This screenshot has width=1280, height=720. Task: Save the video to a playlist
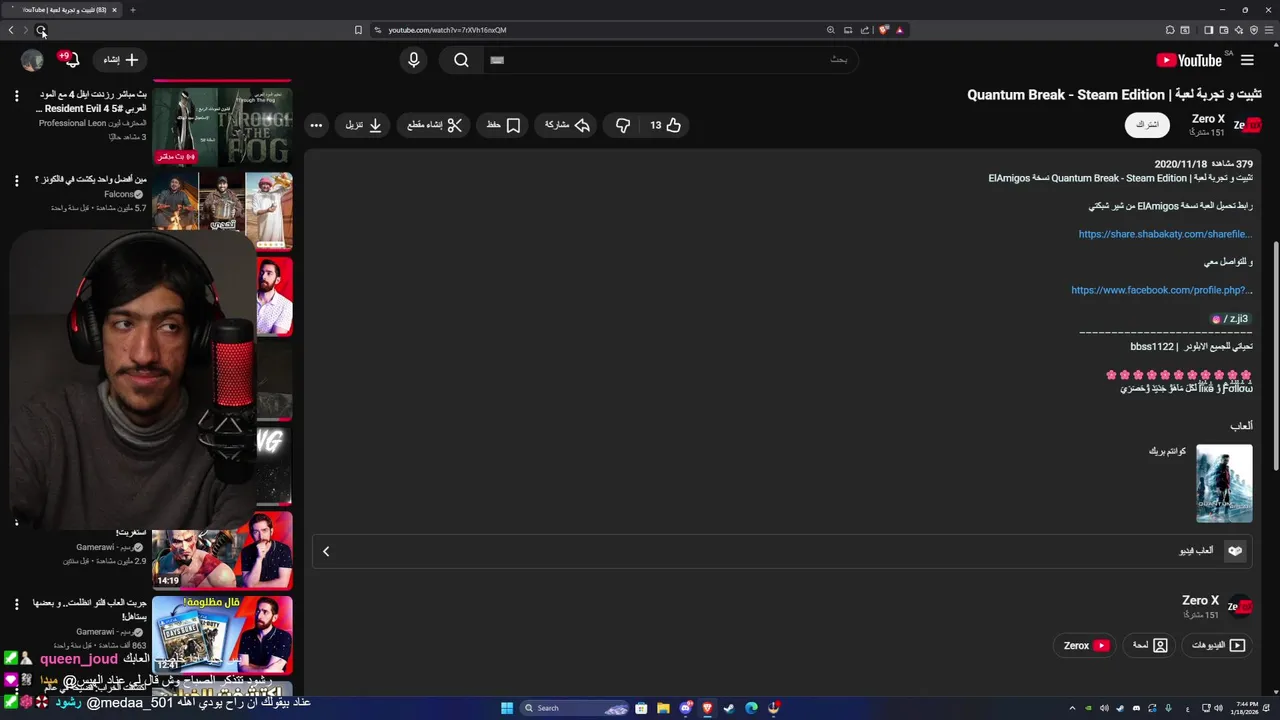(504, 125)
